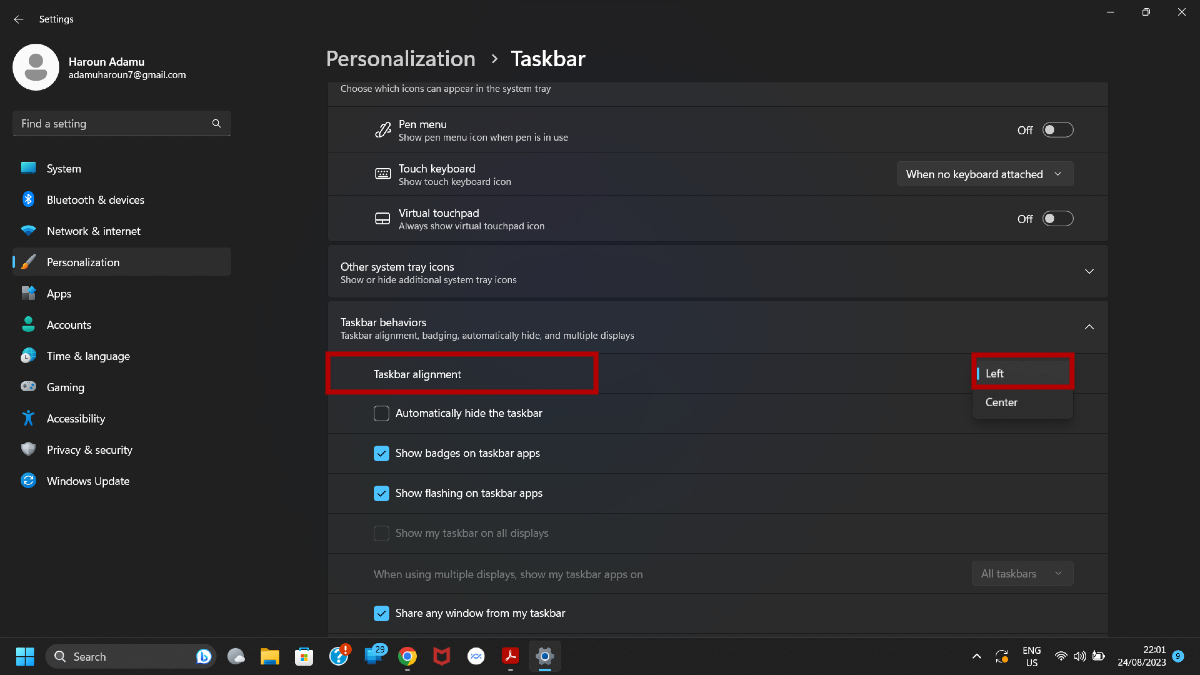Image resolution: width=1200 pixels, height=675 pixels.
Task: Open the Accessibility icon in sidebar
Action: click(28, 418)
